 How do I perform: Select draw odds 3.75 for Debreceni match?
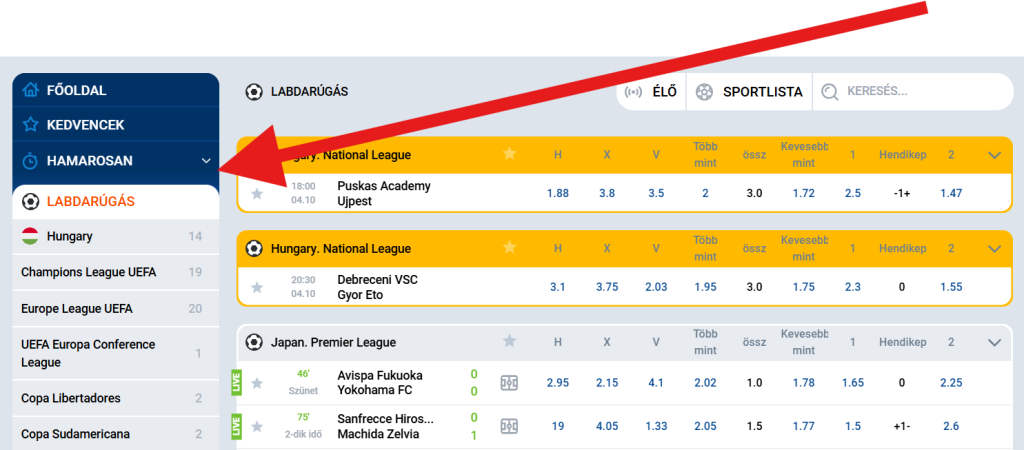click(x=607, y=287)
